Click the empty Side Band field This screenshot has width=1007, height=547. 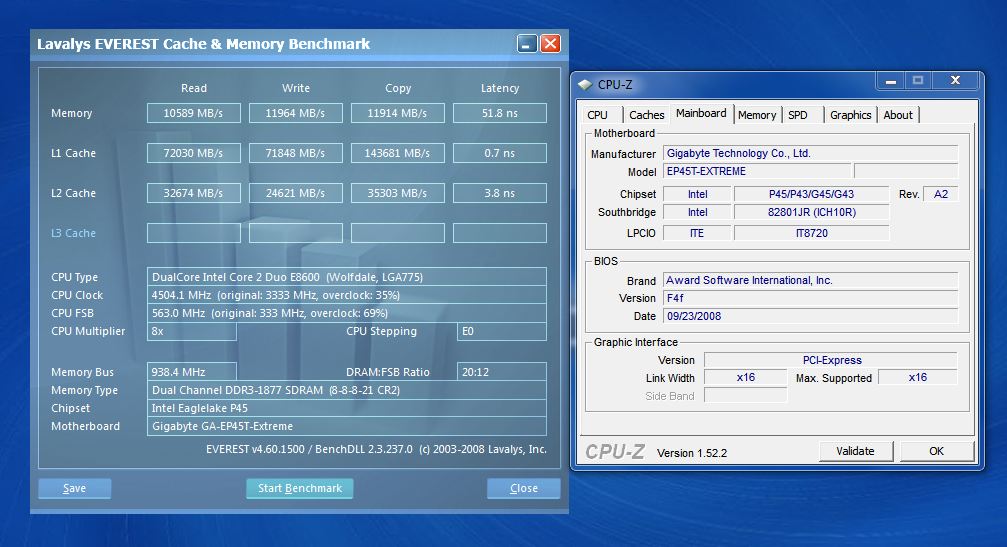click(x=746, y=395)
